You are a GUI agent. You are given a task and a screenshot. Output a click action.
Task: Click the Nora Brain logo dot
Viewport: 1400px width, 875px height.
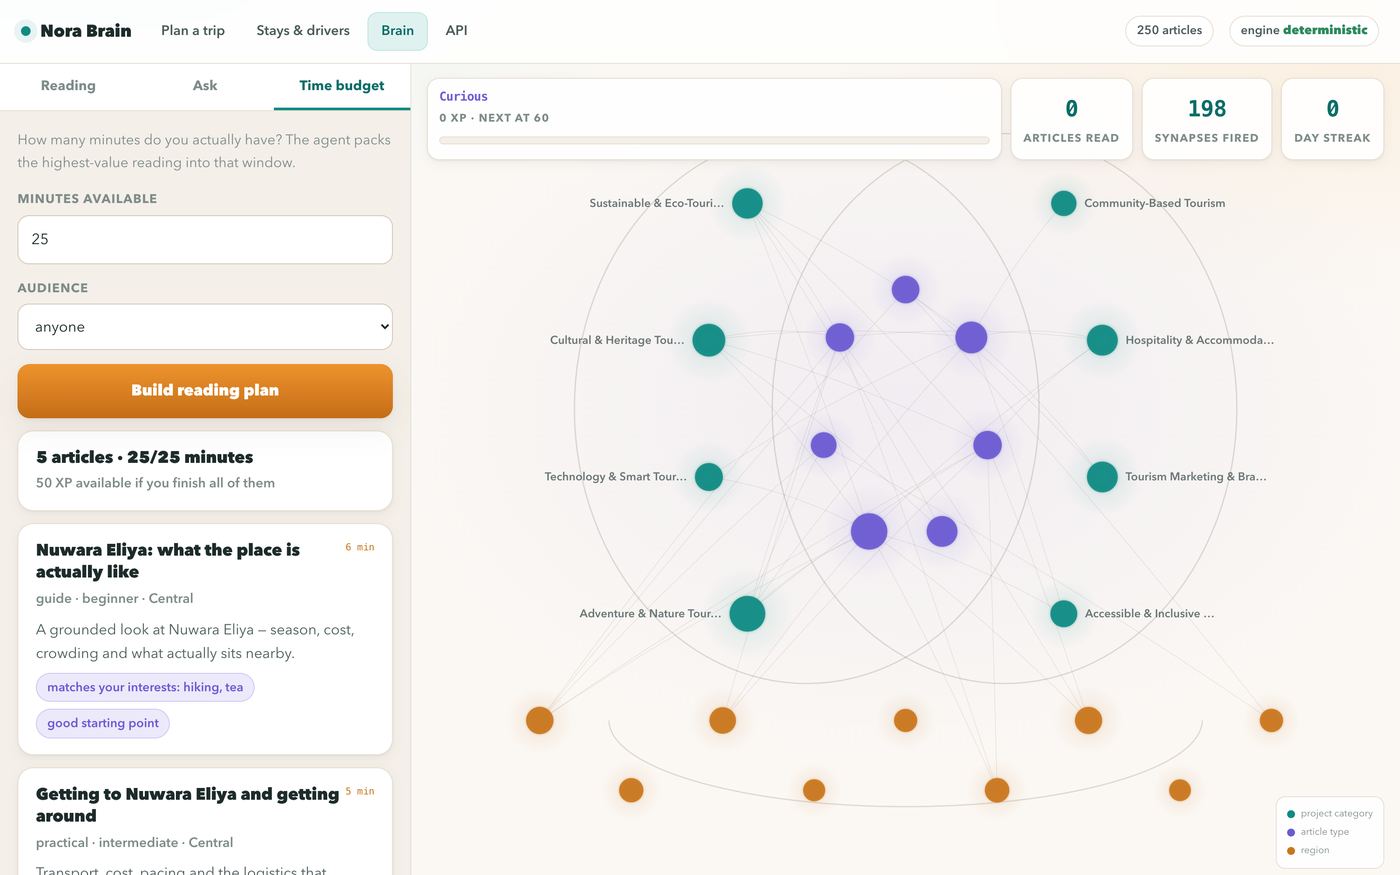[x=26, y=31]
